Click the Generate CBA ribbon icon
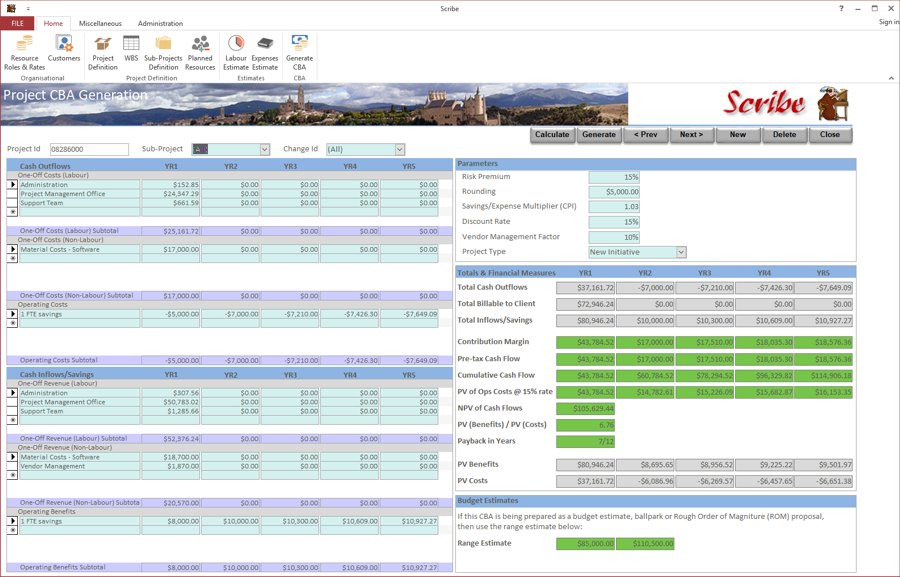Image resolution: width=900 pixels, height=577 pixels. pyautogui.click(x=300, y=53)
